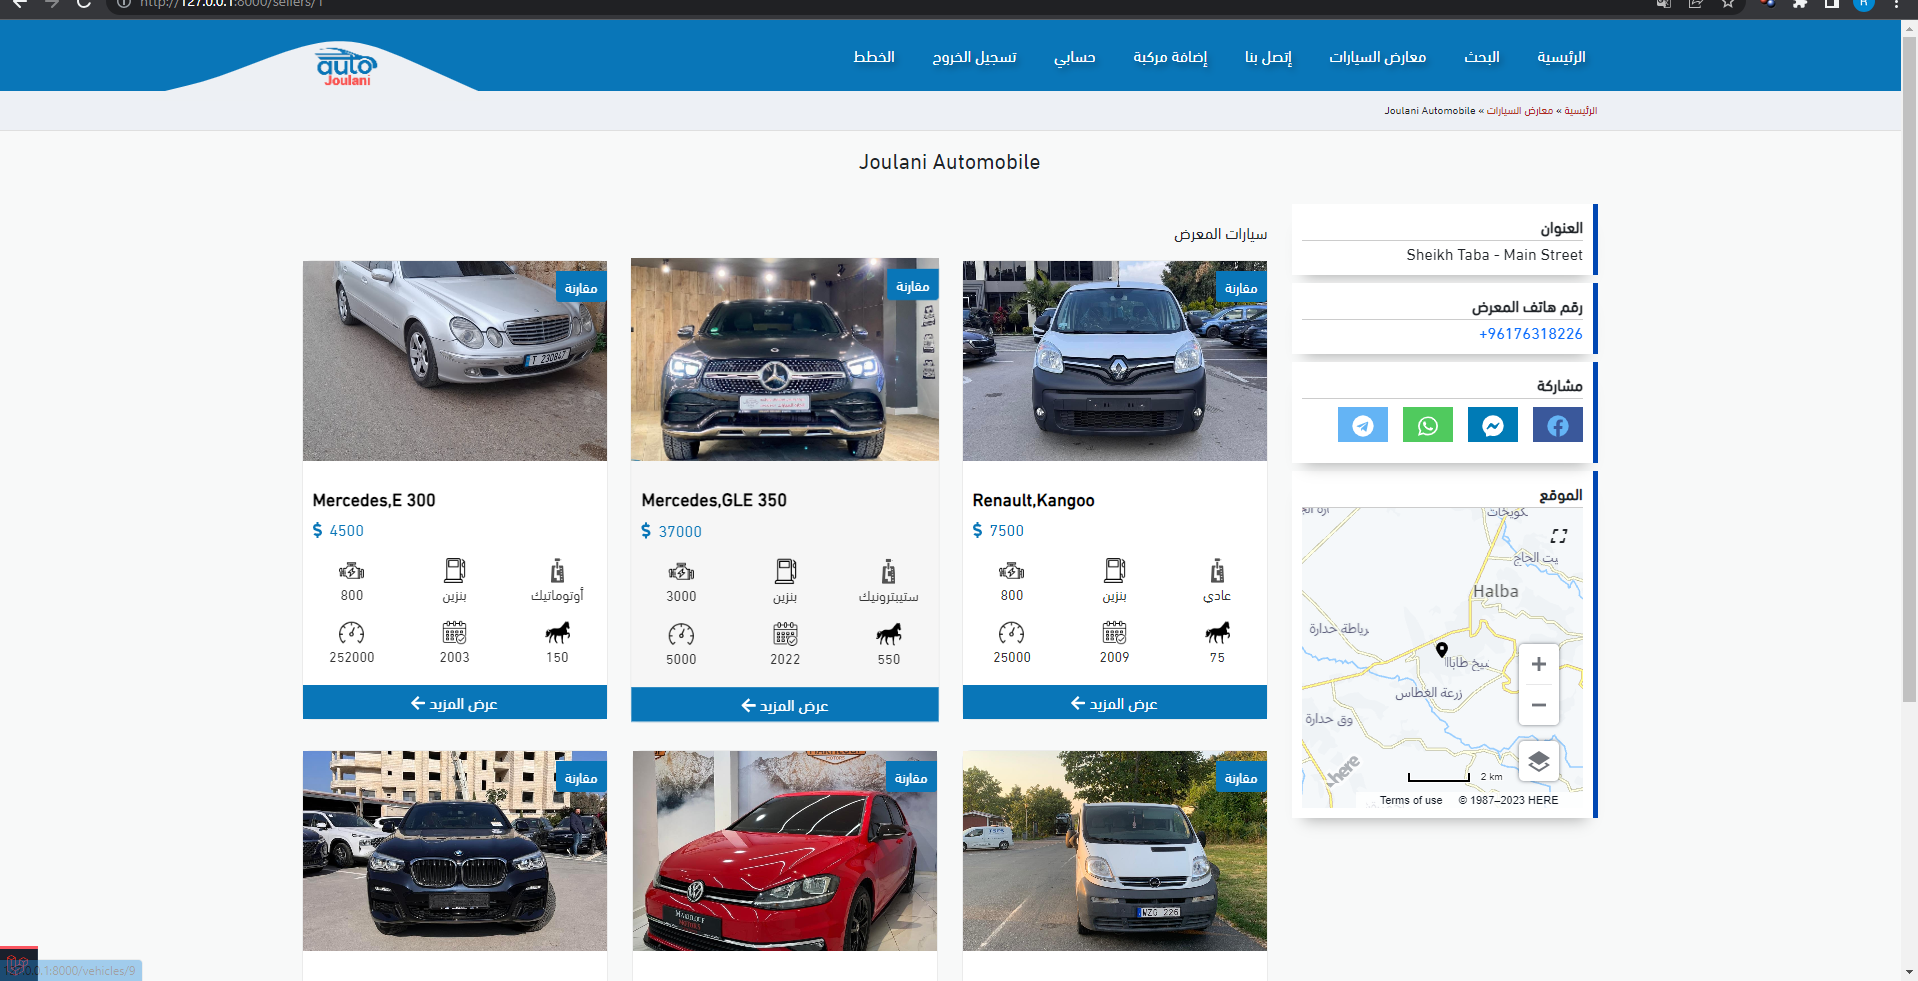Compare the black BMW car
Image resolution: width=1918 pixels, height=981 pixels.
(581, 778)
